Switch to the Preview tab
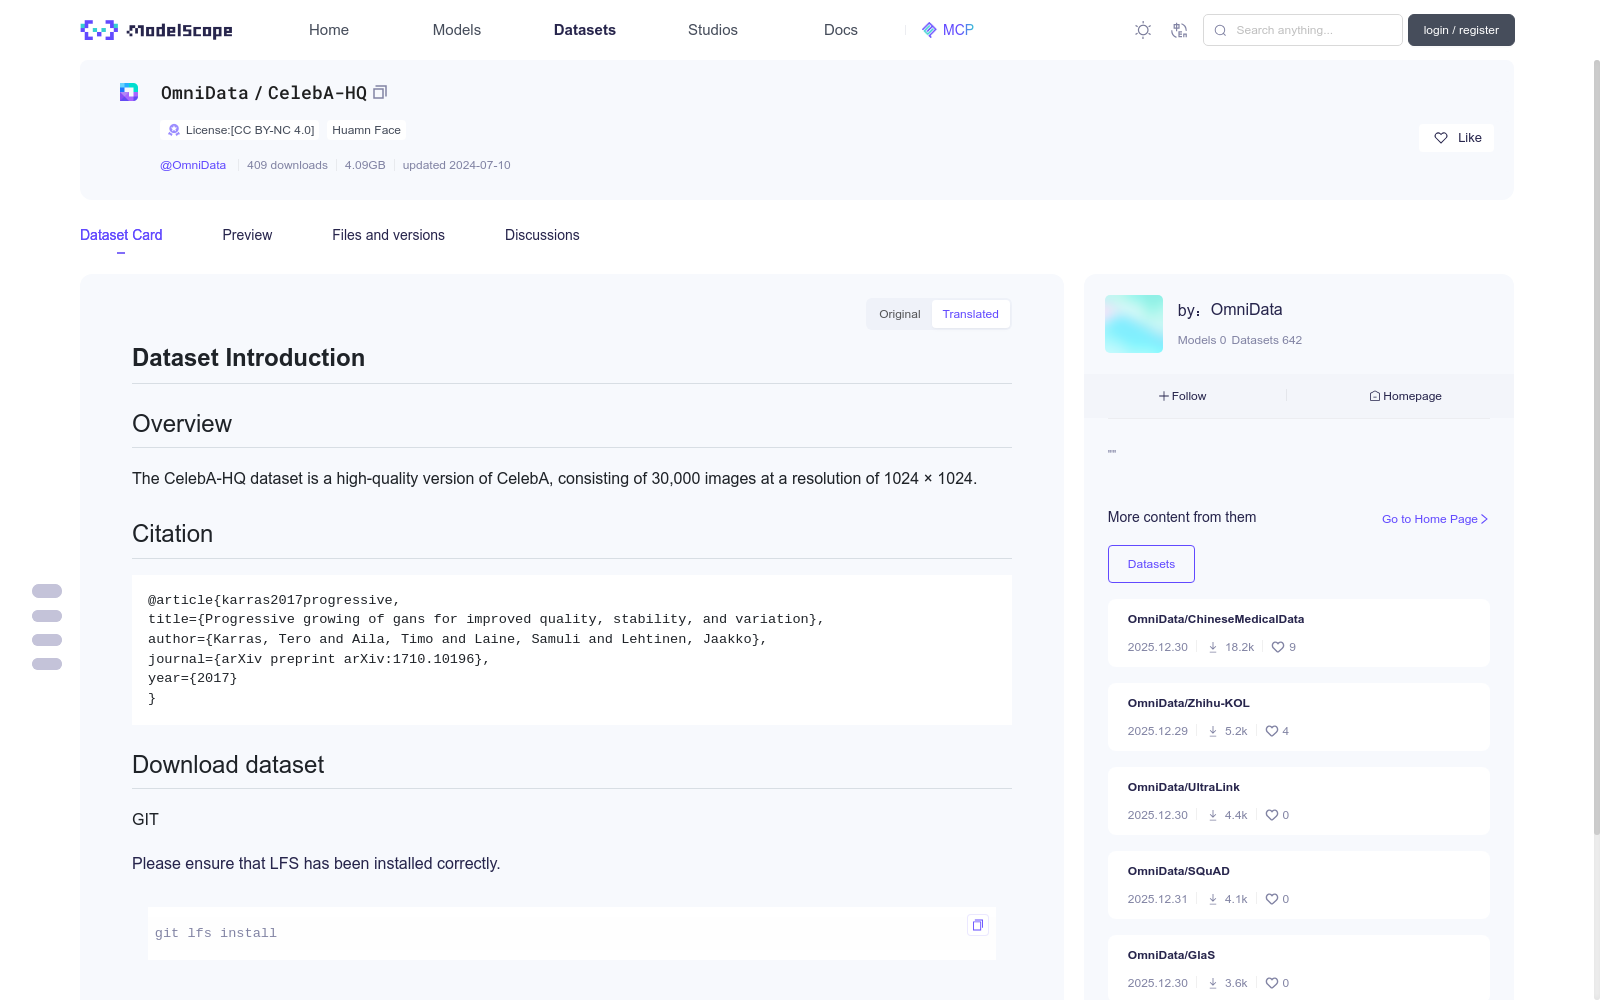The width and height of the screenshot is (1600, 1000). click(x=247, y=235)
